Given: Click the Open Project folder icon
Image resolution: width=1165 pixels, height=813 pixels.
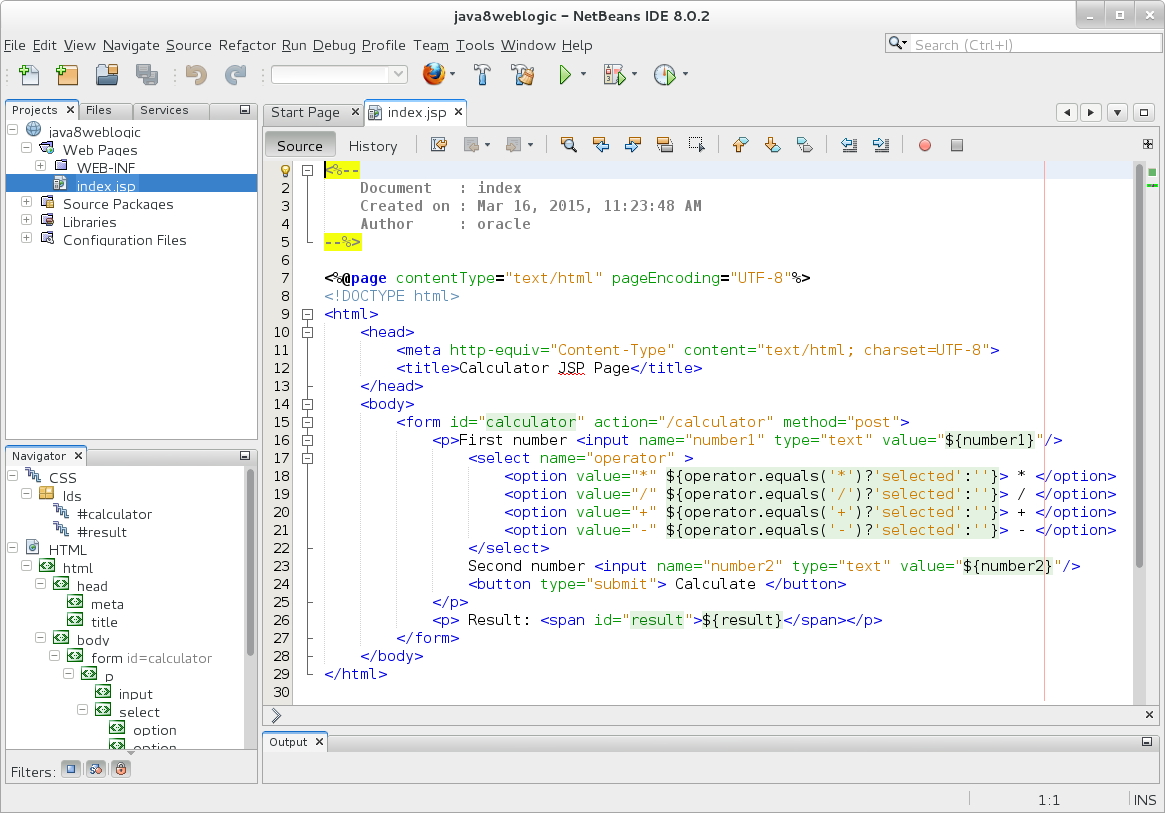Looking at the screenshot, I should 107,75.
